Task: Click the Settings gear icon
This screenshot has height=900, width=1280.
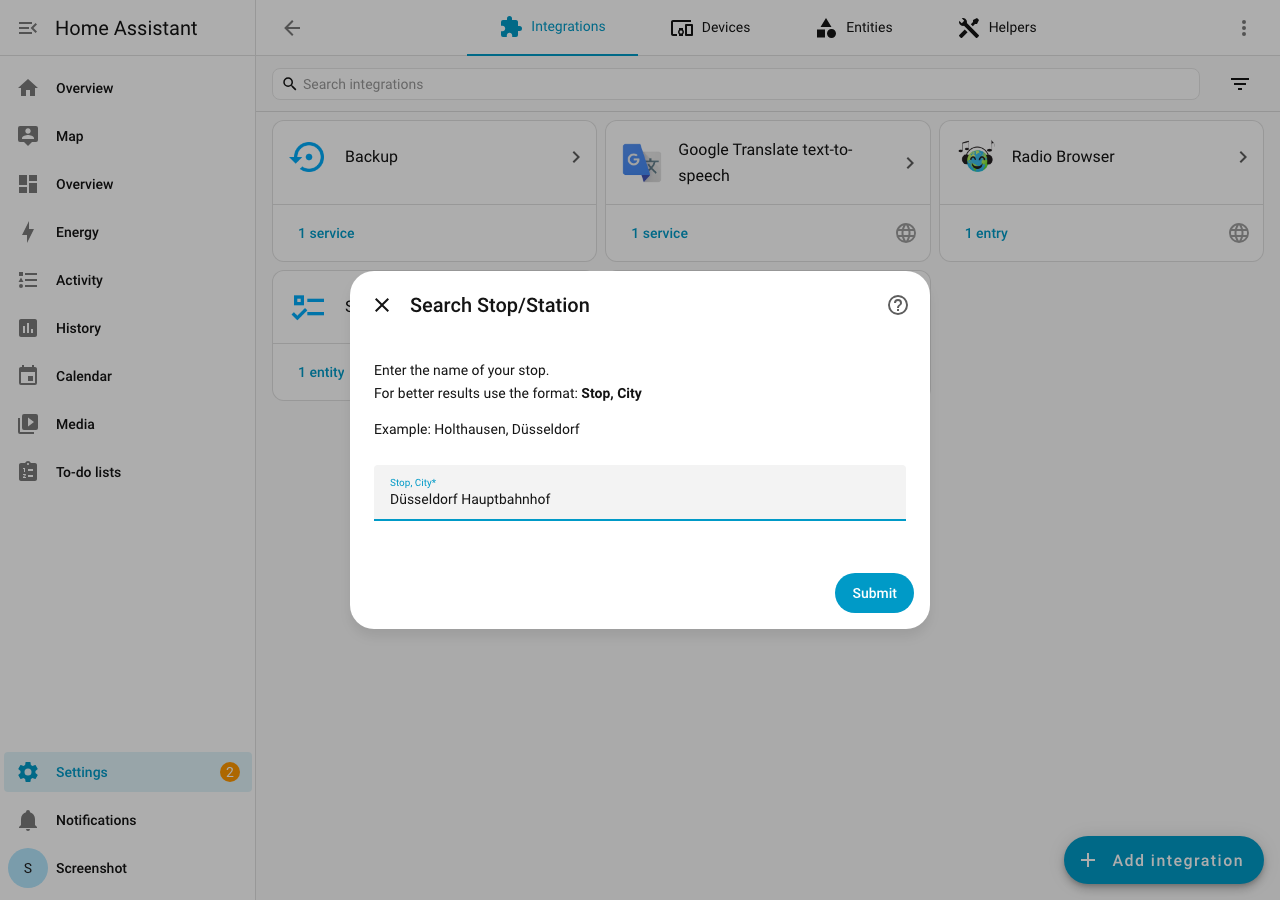Action: tap(28, 772)
